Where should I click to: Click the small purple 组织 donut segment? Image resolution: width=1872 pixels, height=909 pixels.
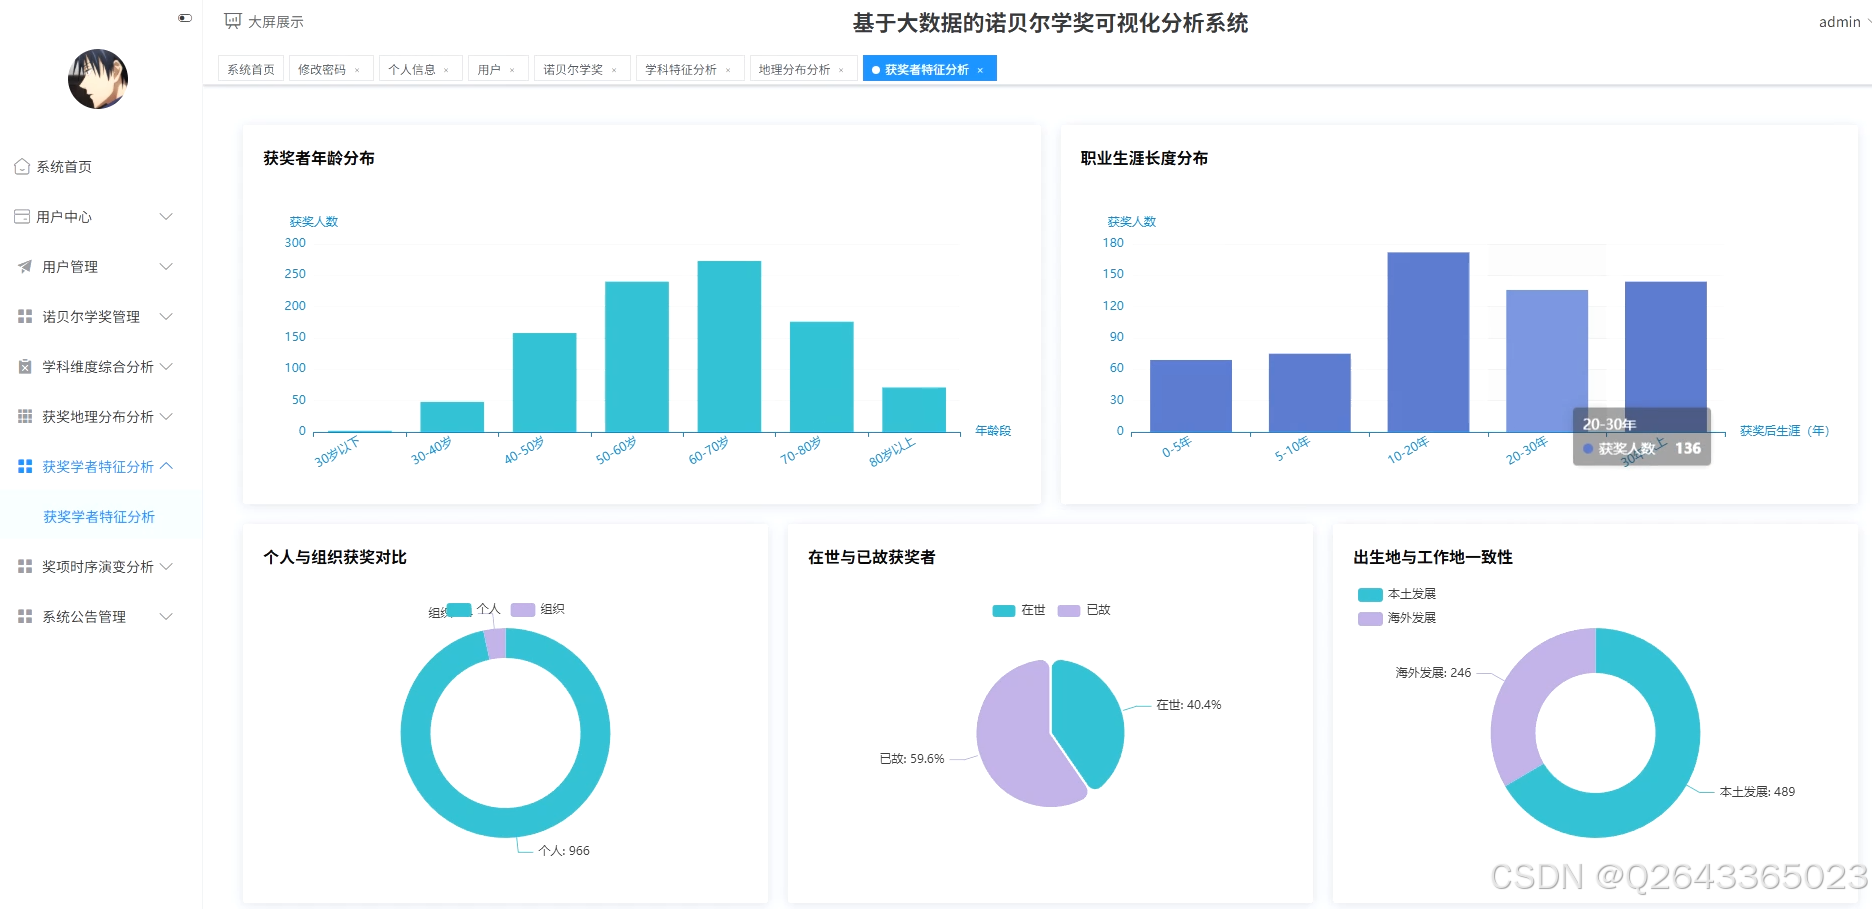point(495,643)
